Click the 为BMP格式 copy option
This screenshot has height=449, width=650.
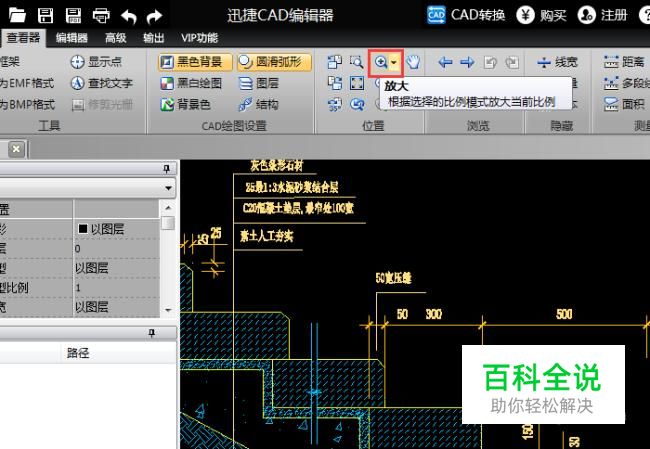click(27, 104)
